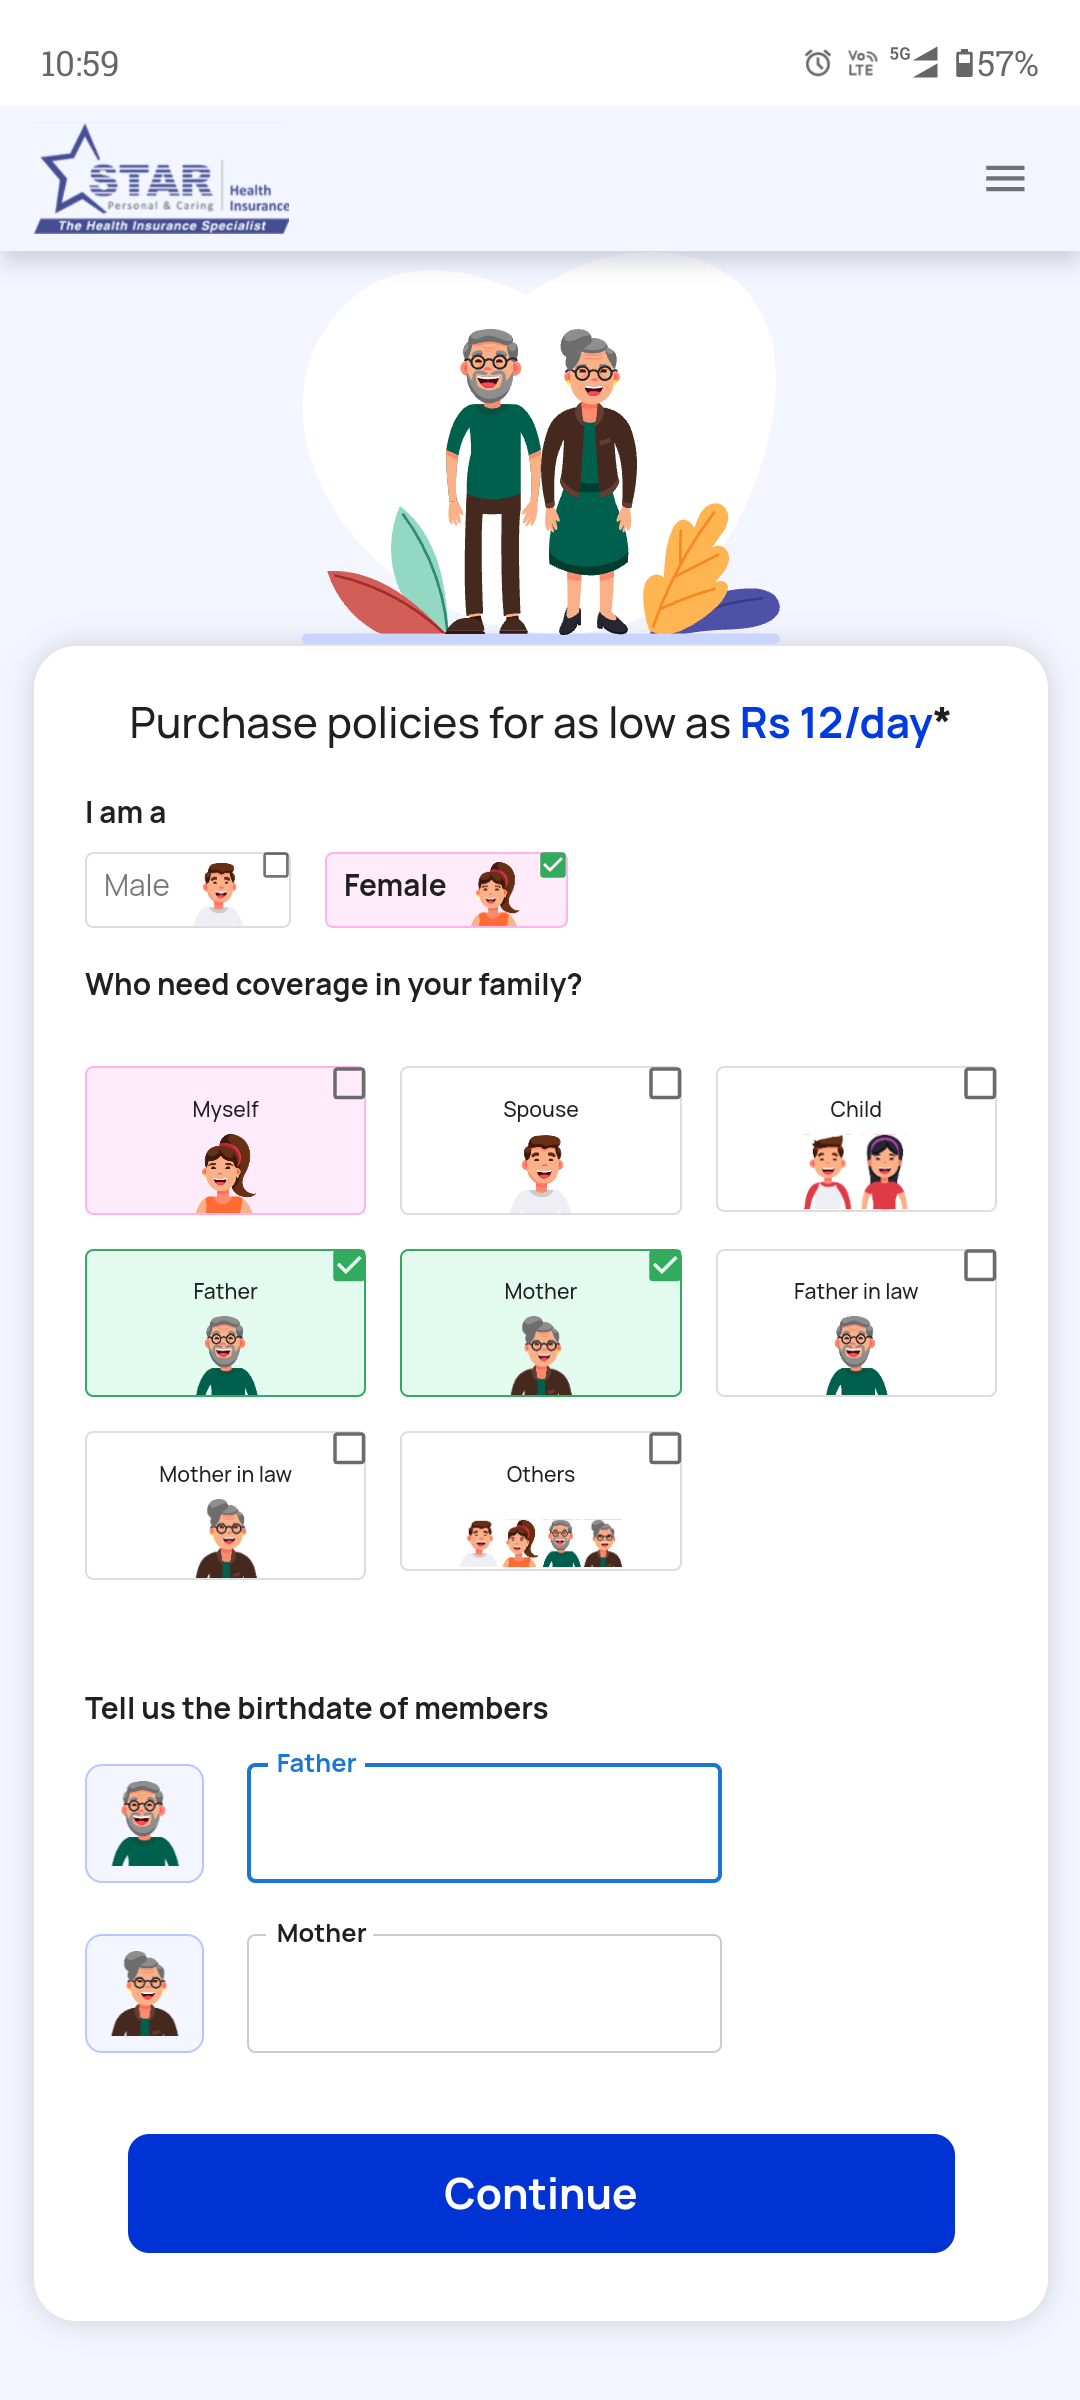Screen dimensions: 1080x2400
Task: Tap the alarm icon in status bar
Action: click(818, 64)
